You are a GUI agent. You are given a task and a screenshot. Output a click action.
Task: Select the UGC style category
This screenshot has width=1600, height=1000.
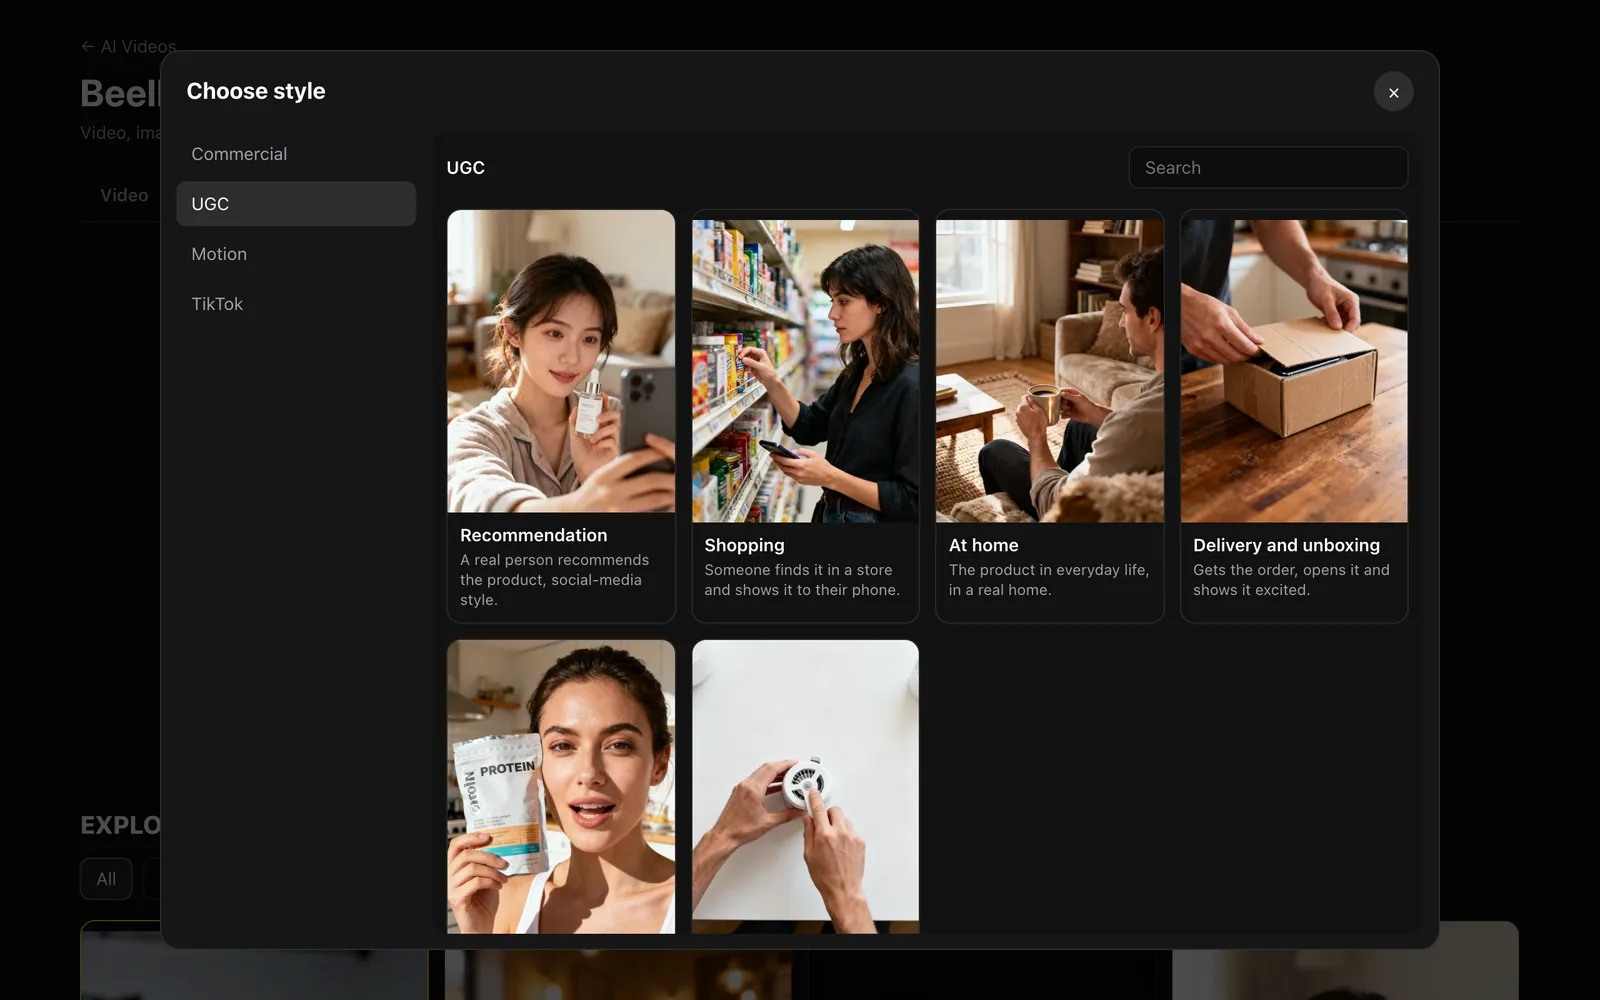tap(296, 204)
